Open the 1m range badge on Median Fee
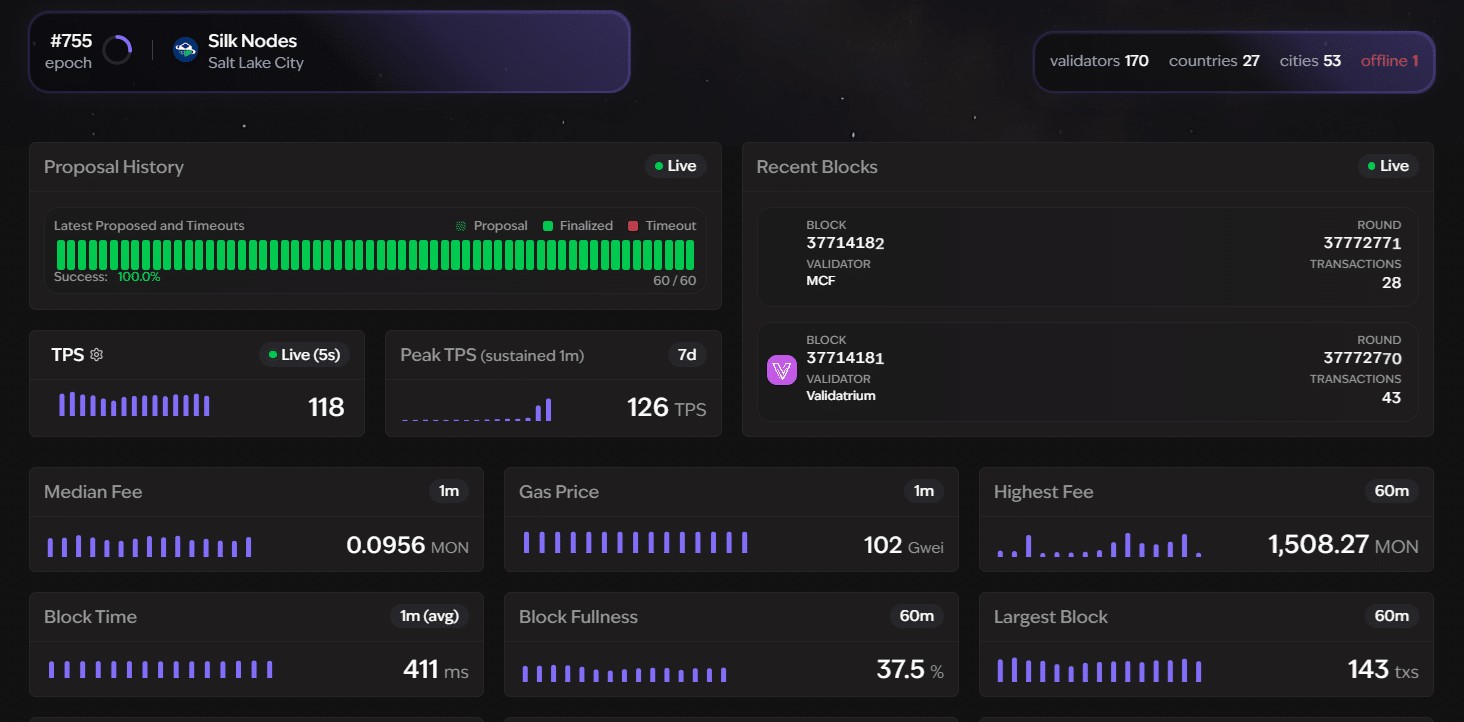Screen dimensions: 1464x722 pos(449,491)
